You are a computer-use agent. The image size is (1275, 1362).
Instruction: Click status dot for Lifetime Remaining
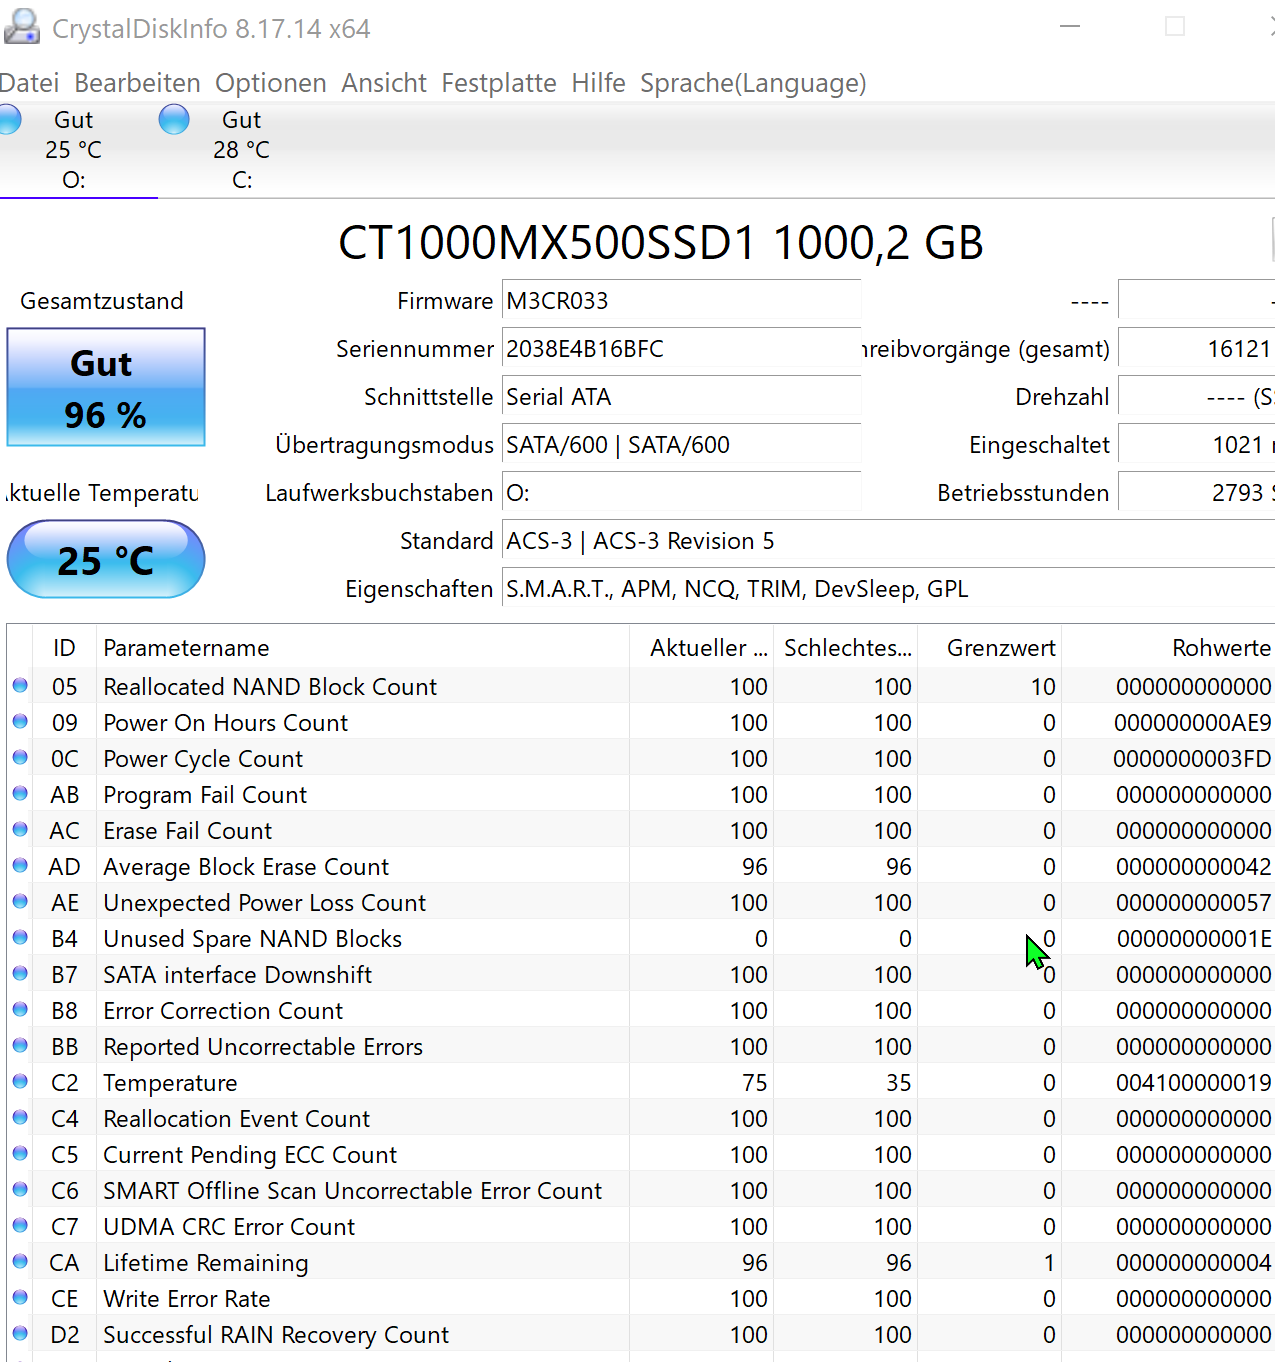click(x=20, y=1262)
